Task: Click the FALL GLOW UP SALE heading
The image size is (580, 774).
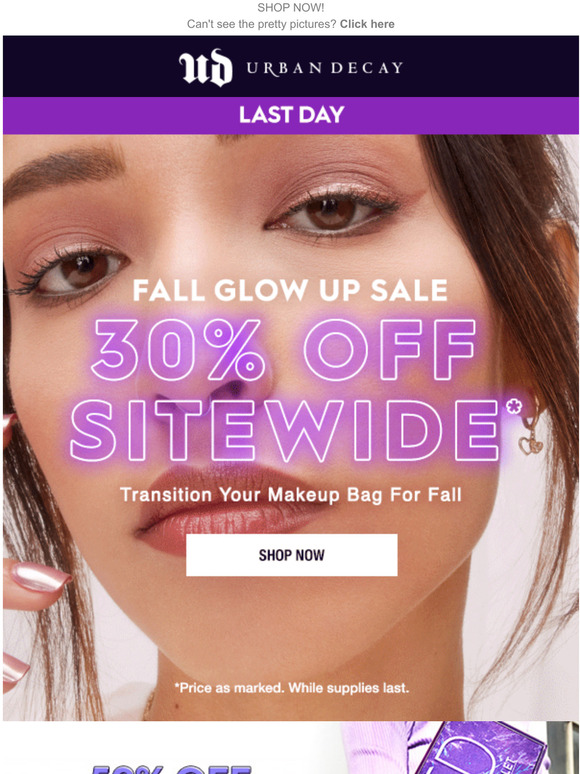Action: (290, 290)
